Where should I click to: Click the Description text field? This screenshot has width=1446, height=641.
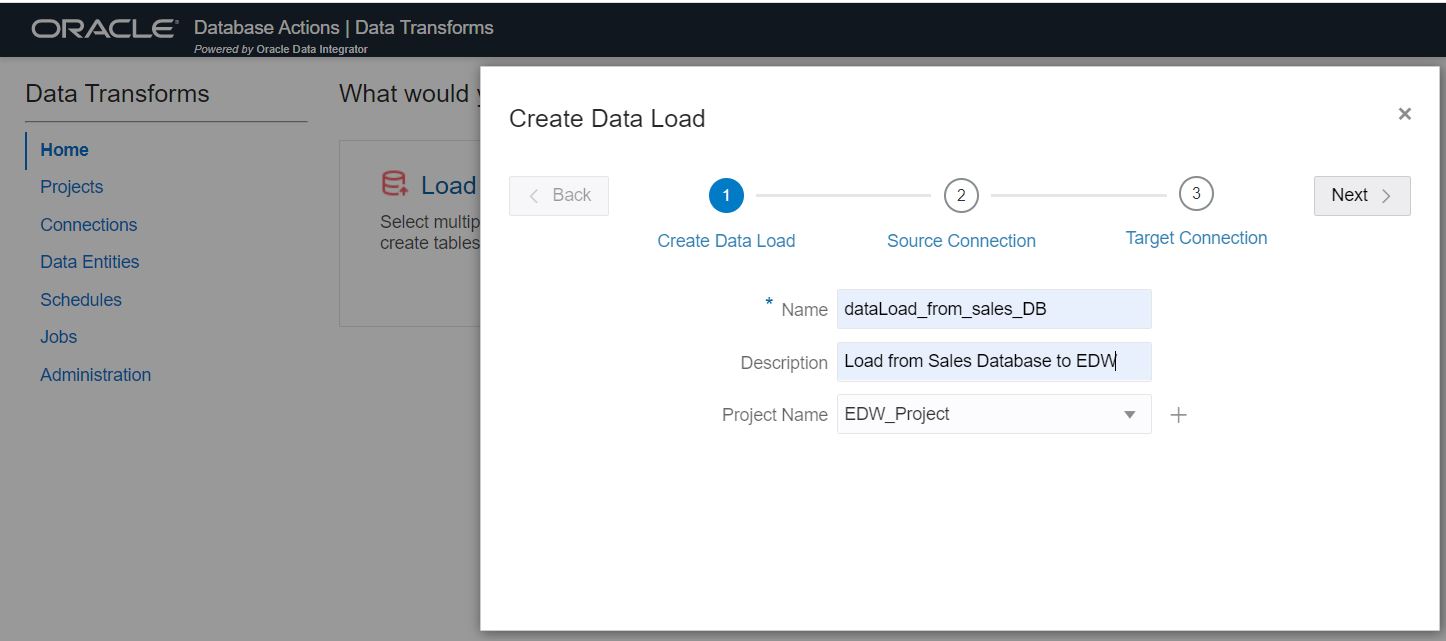click(993, 362)
